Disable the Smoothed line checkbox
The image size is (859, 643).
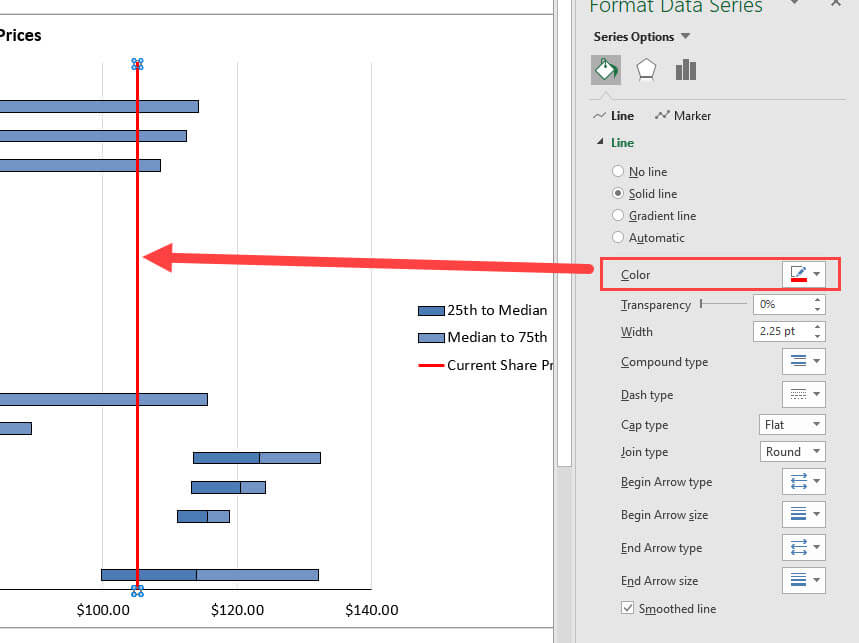[626, 608]
